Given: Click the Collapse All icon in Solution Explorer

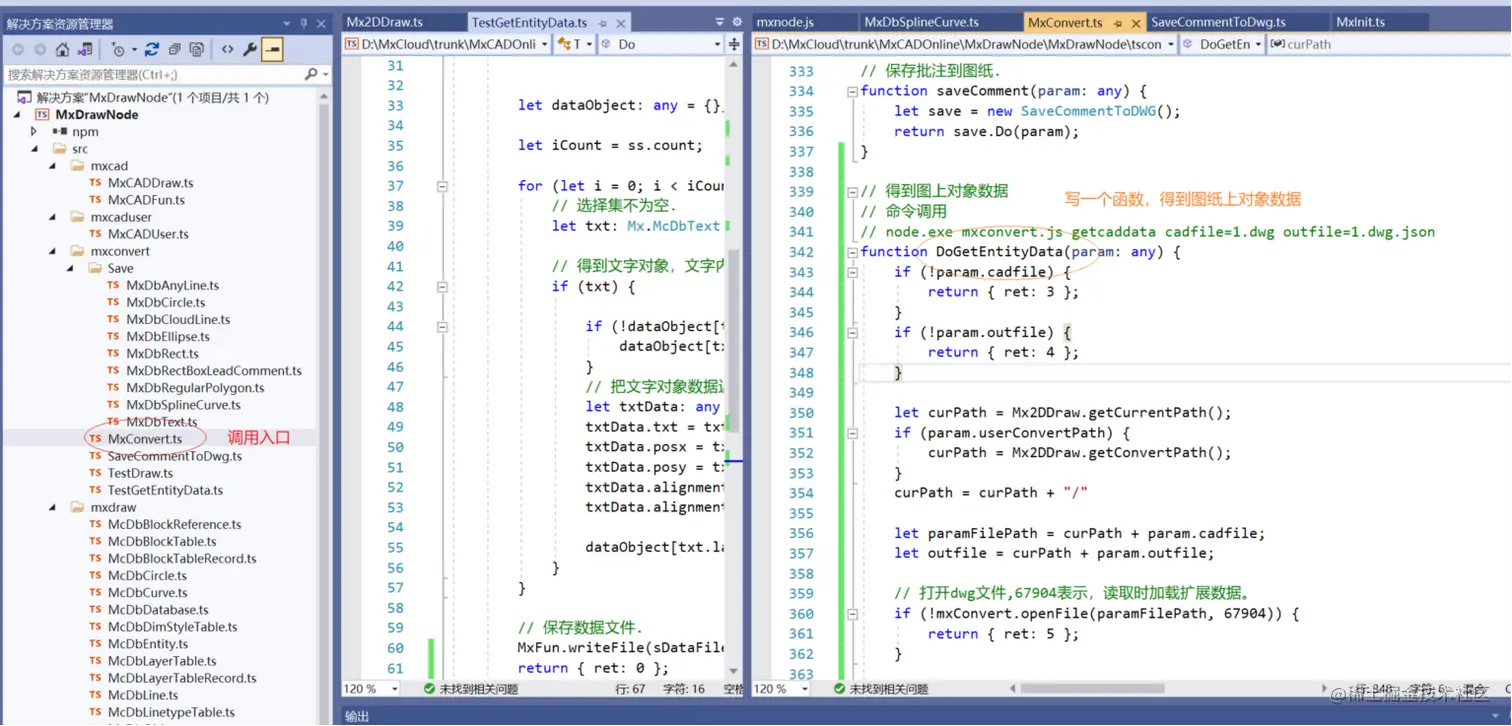Looking at the screenshot, I should click(175, 49).
